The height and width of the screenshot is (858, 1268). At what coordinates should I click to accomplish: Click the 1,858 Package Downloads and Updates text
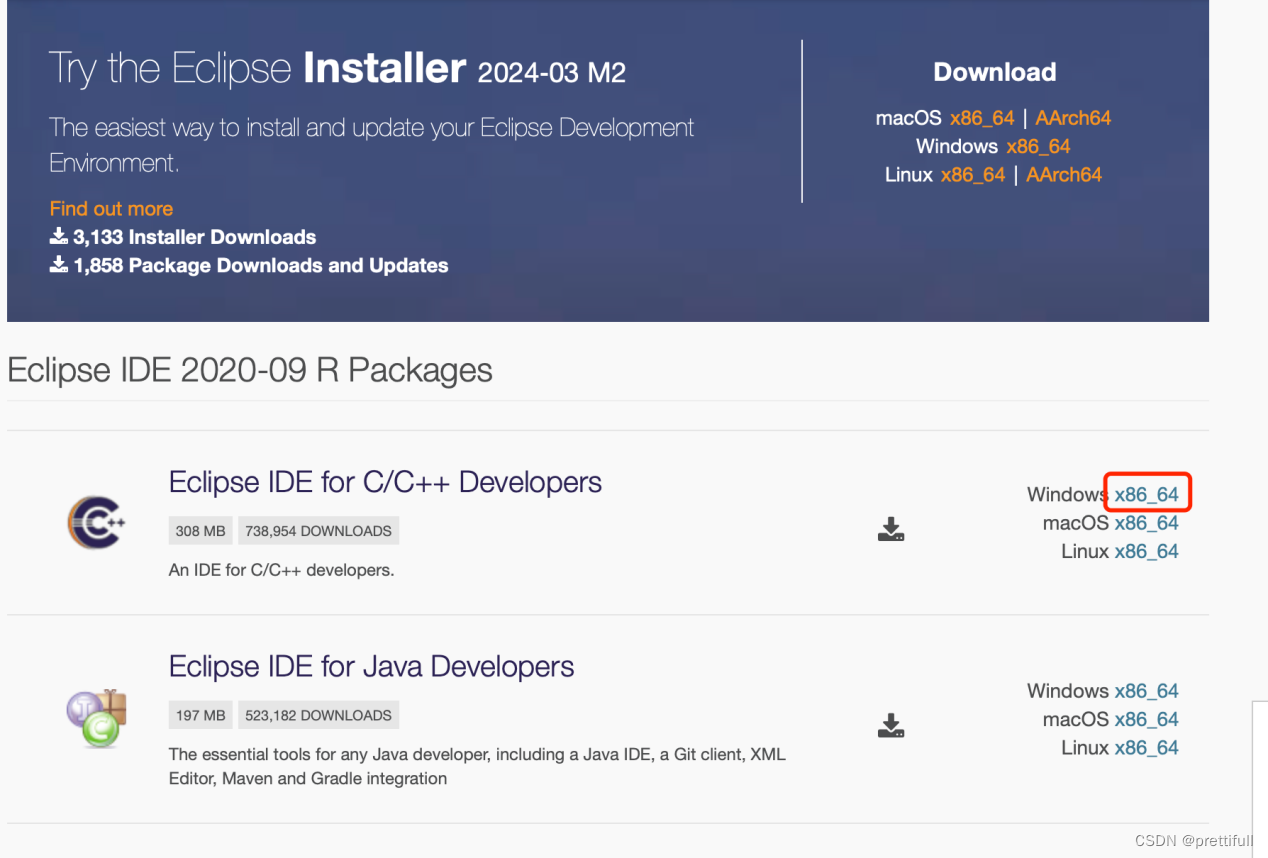260,265
